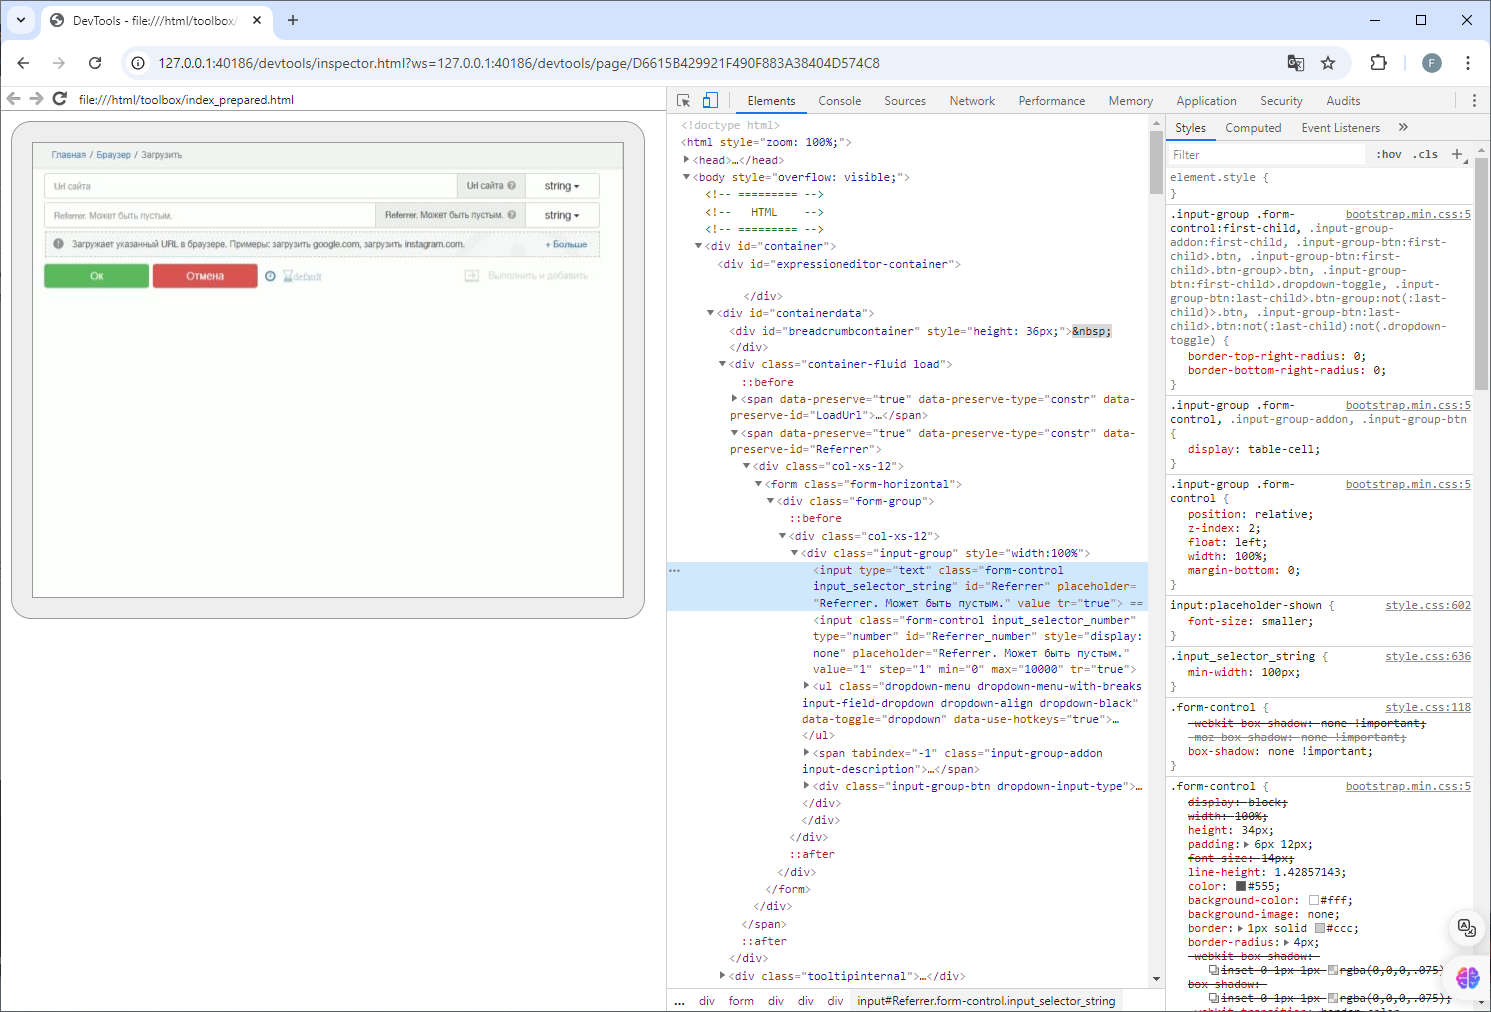Reload the inspected page preview
1491x1012 pixels.
60,99
